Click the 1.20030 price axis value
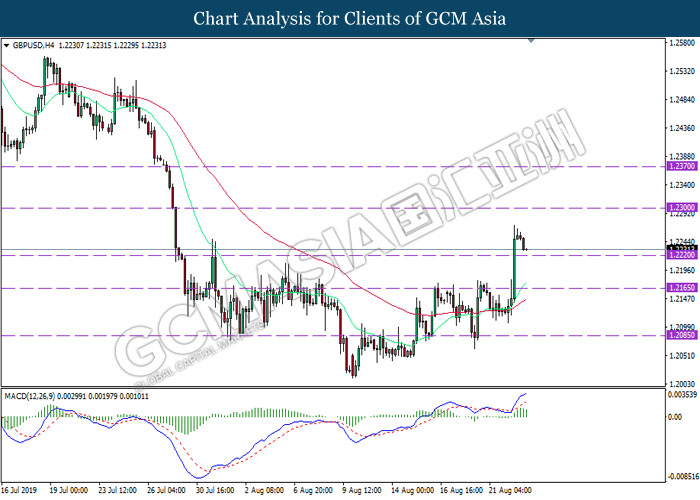700x500 pixels. pyautogui.click(x=683, y=383)
